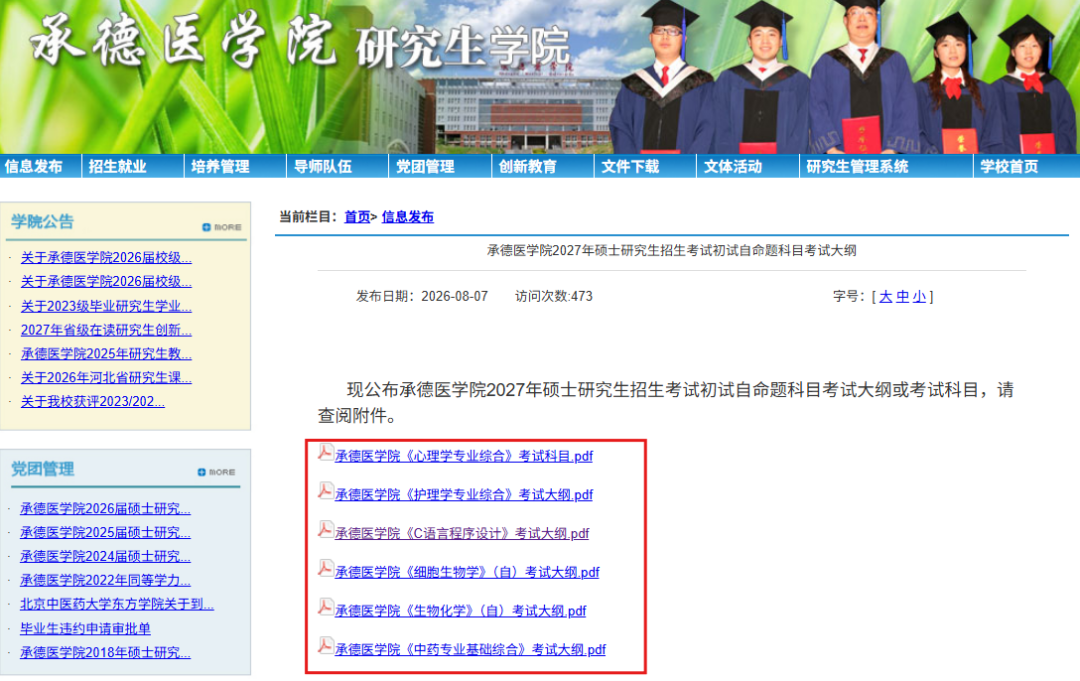
Task: Click the PDF icon beside 心理学专业综合 考试科目
Action: click(x=325, y=452)
